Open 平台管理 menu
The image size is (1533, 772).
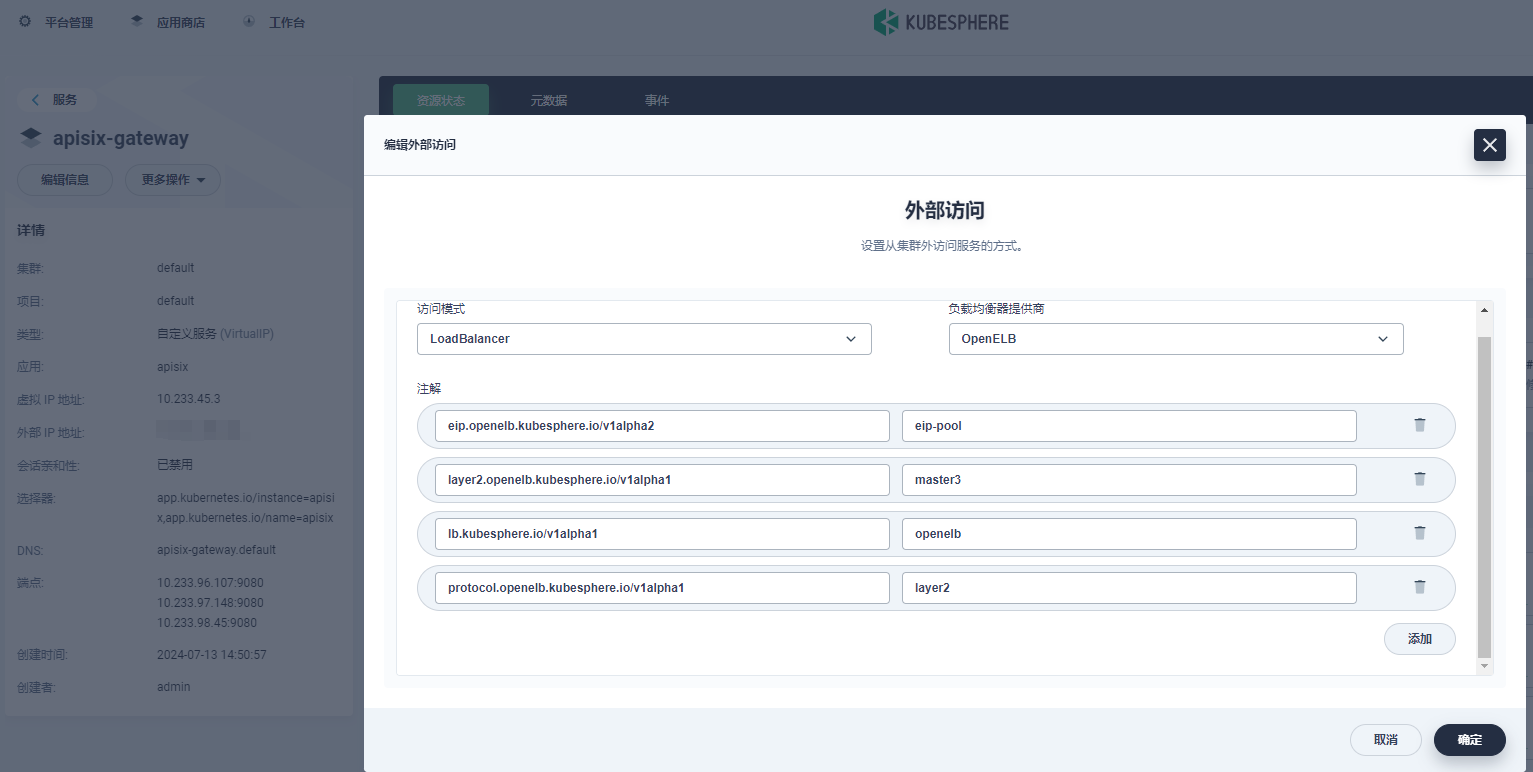tap(69, 22)
